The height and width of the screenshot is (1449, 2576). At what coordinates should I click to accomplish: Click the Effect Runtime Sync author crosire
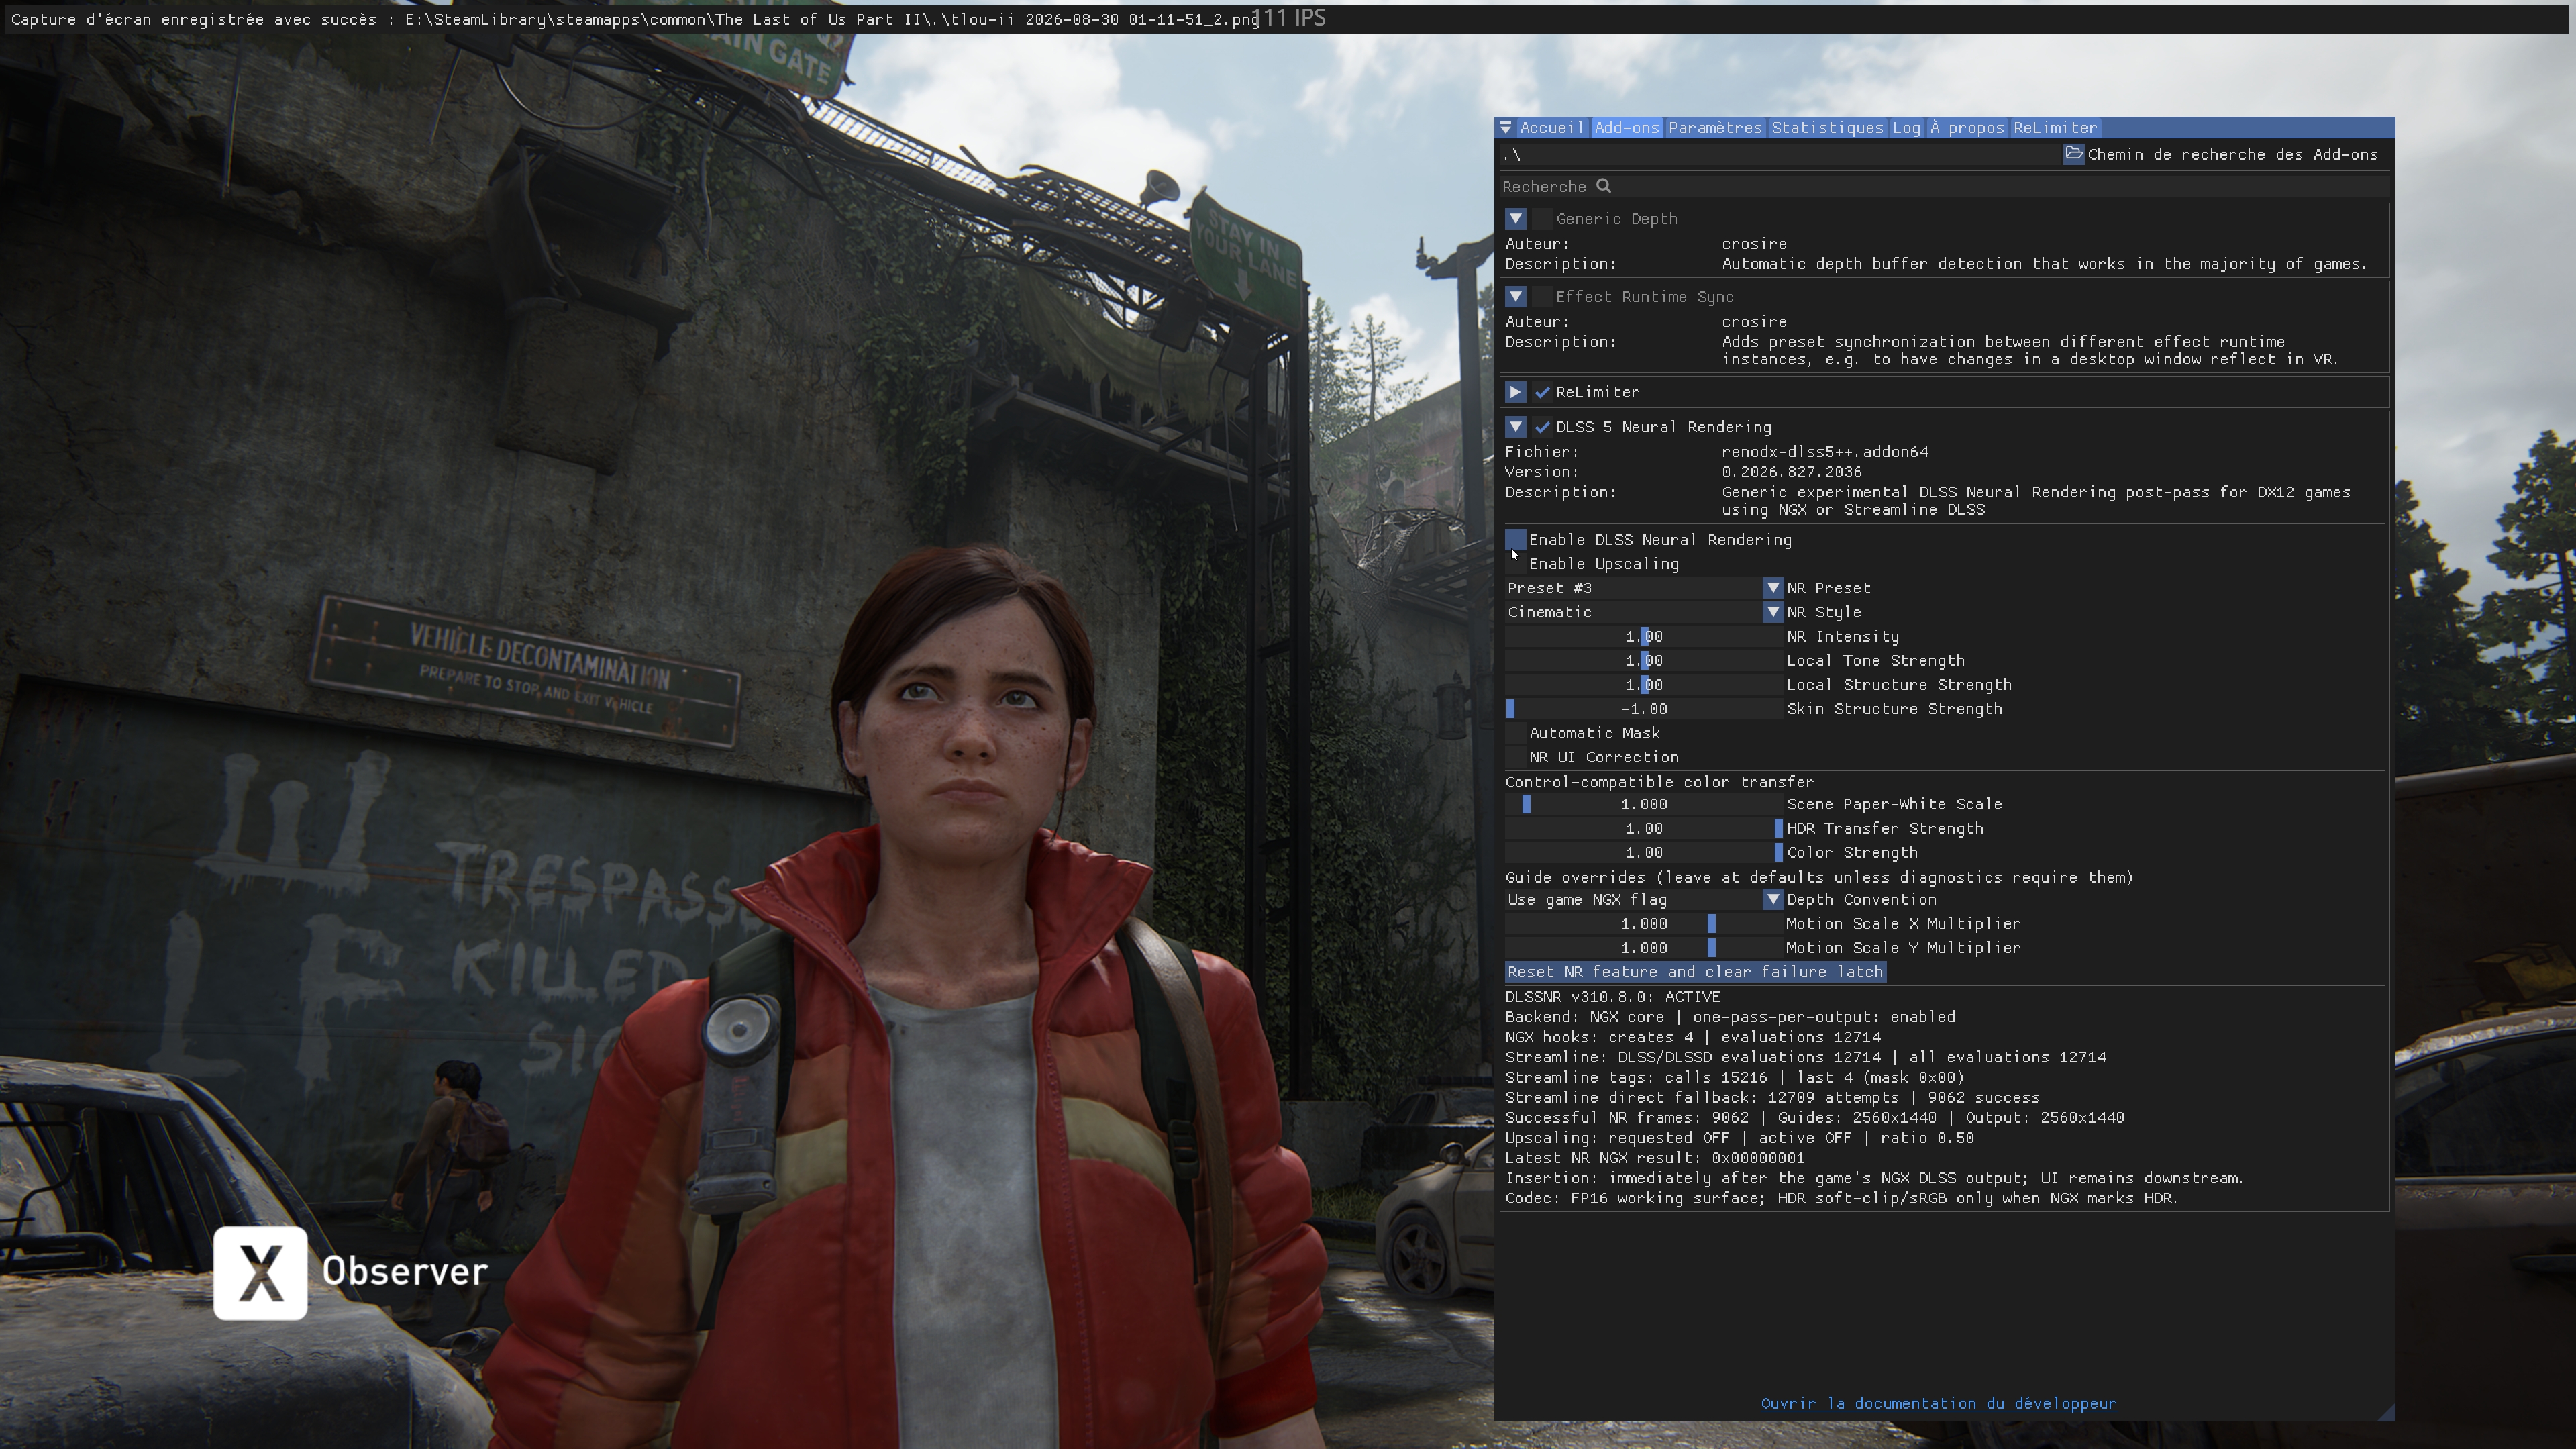(1754, 322)
